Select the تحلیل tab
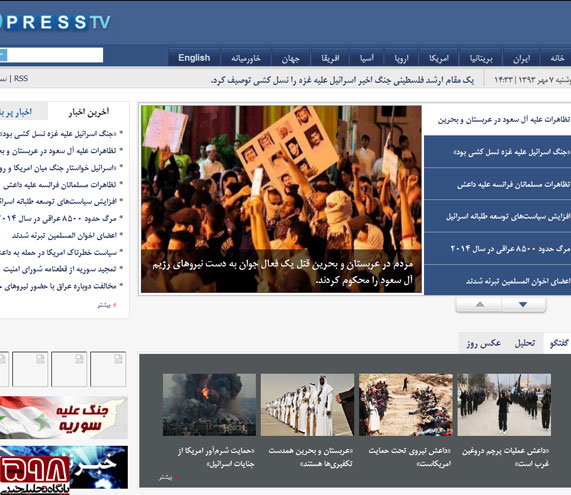The width and height of the screenshot is (571, 495). tap(525, 343)
